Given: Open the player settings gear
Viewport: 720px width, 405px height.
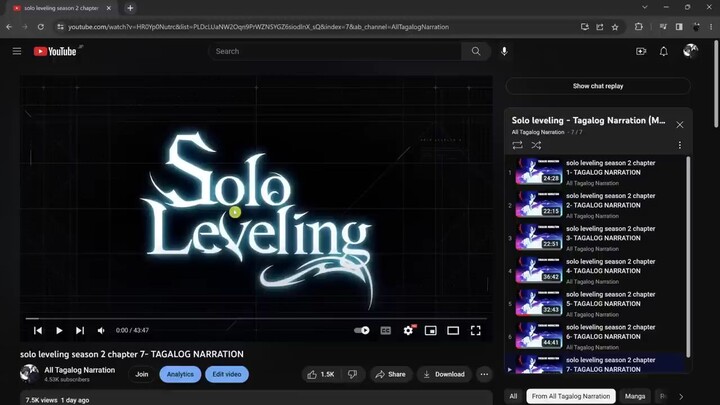Looking at the screenshot, I should (408, 330).
